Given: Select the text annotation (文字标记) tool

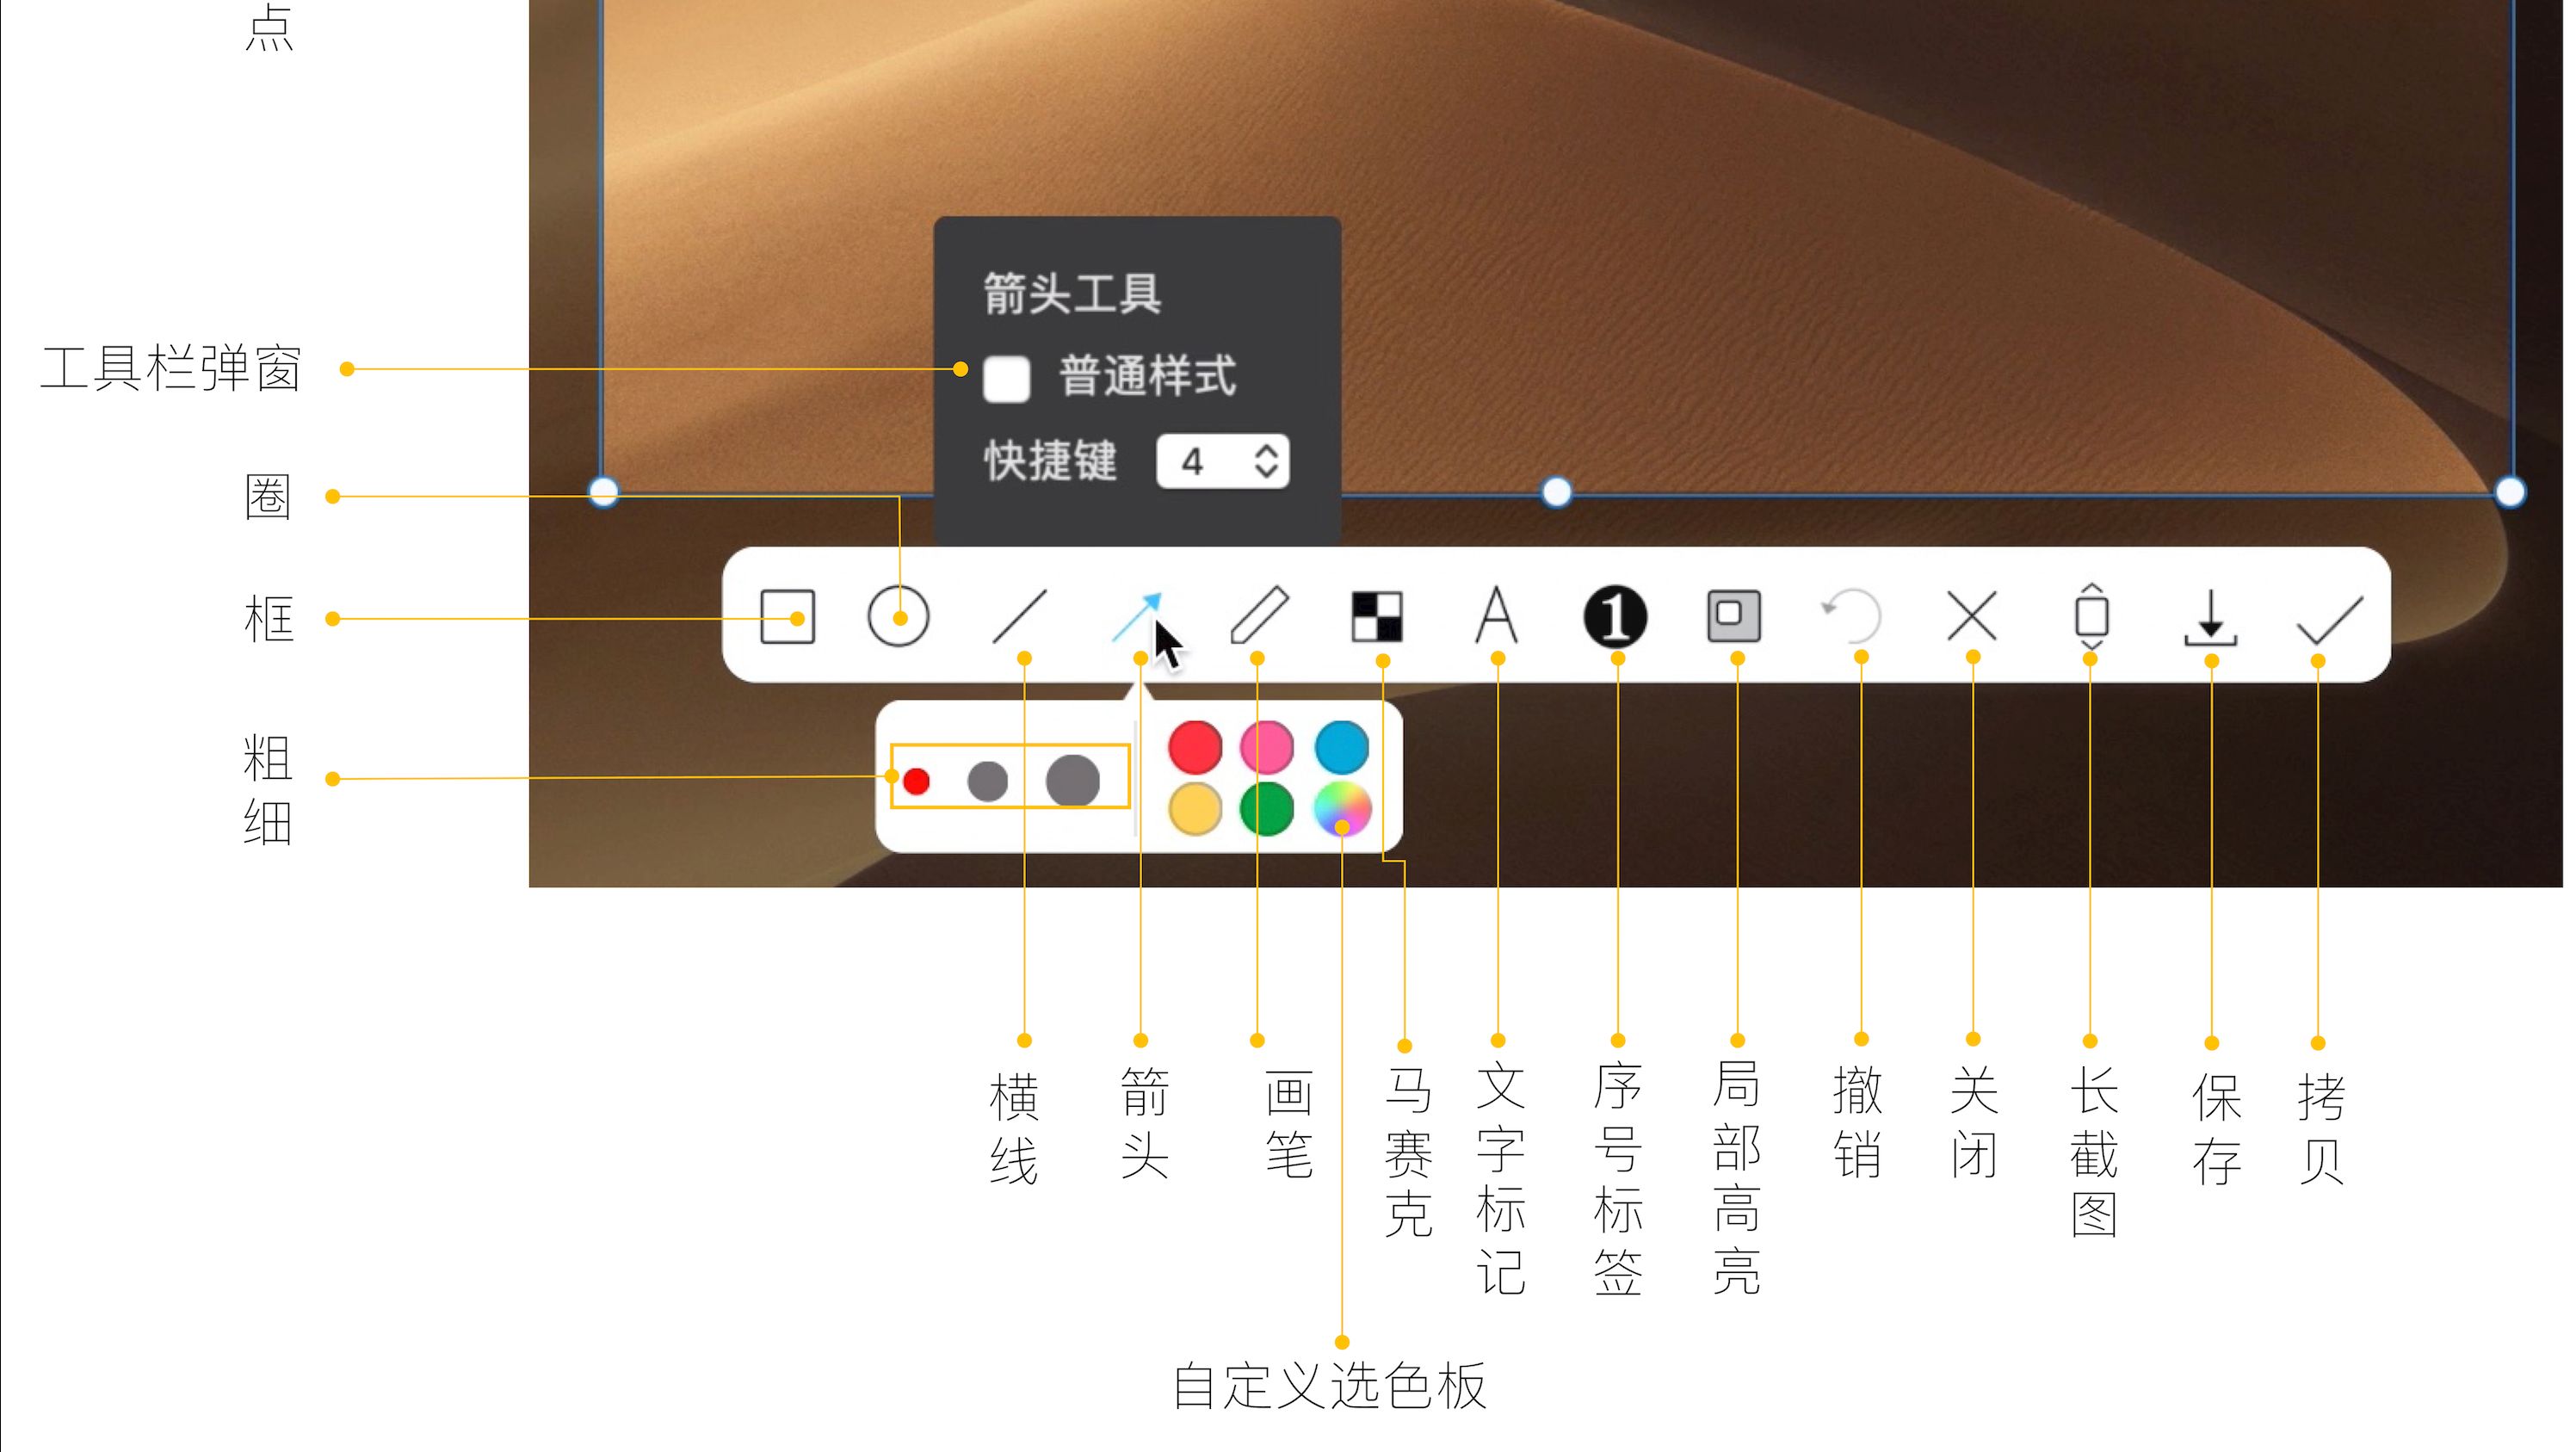Looking at the screenshot, I should click(x=1497, y=618).
